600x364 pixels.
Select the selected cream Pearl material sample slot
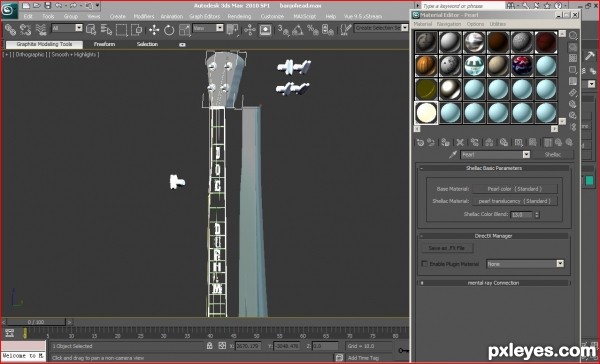[426, 113]
